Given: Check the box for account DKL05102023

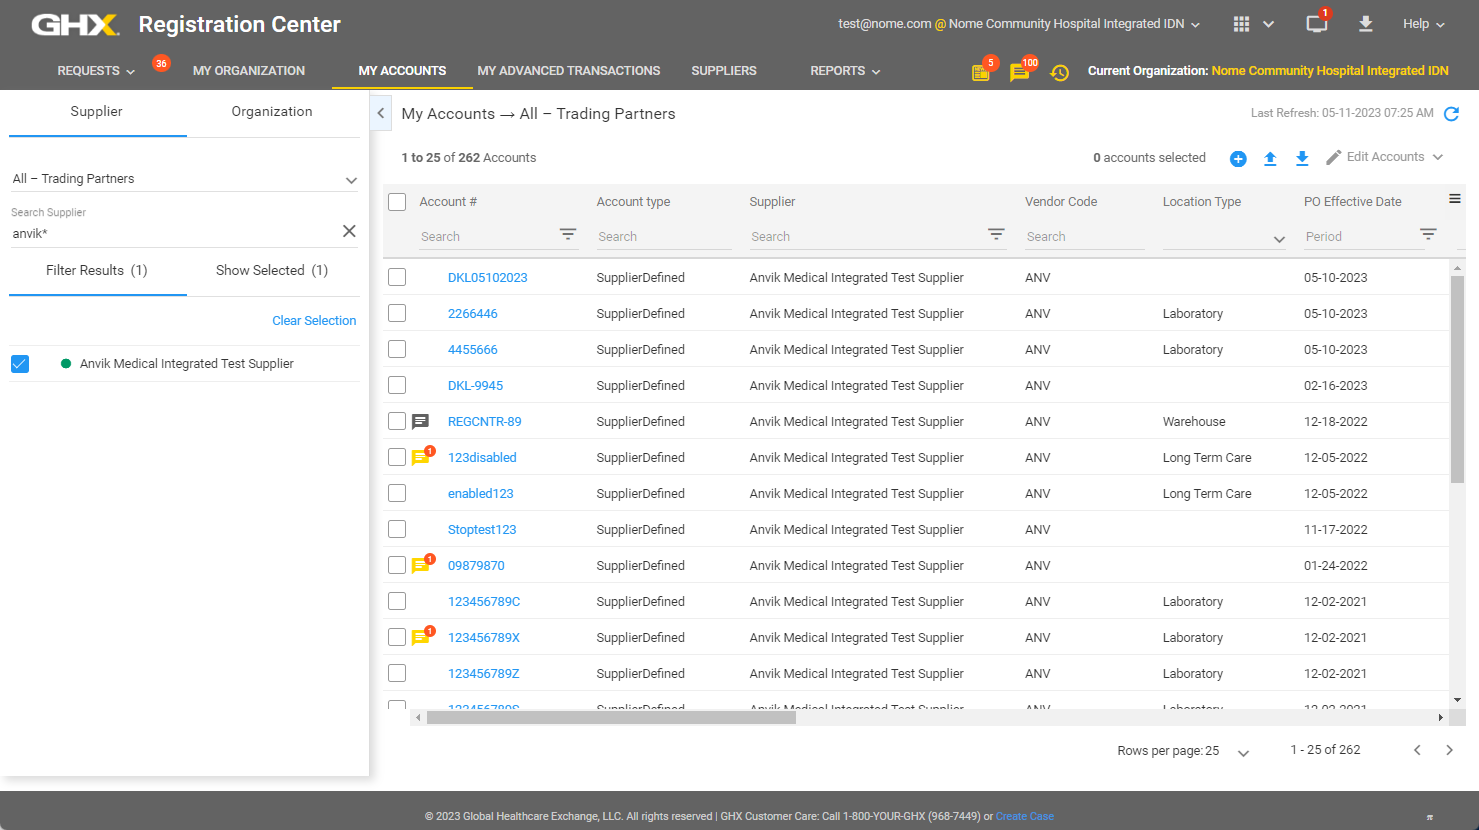Looking at the screenshot, I should coord(397,278).
